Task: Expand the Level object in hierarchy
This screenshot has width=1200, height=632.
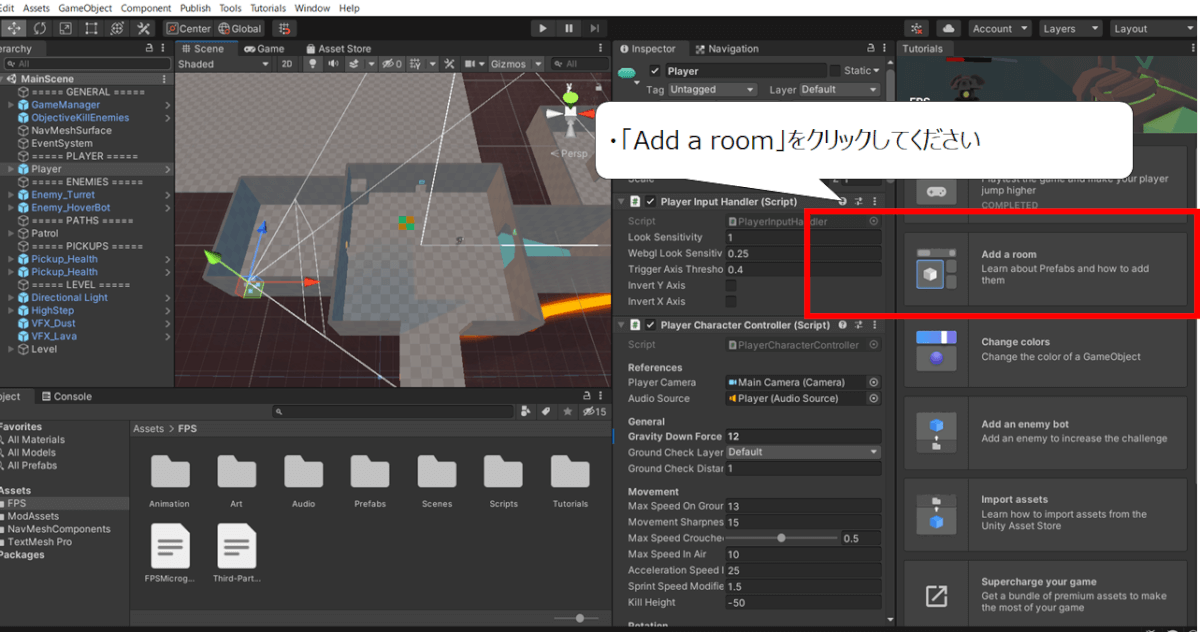Action: click(x=10, y=350)
